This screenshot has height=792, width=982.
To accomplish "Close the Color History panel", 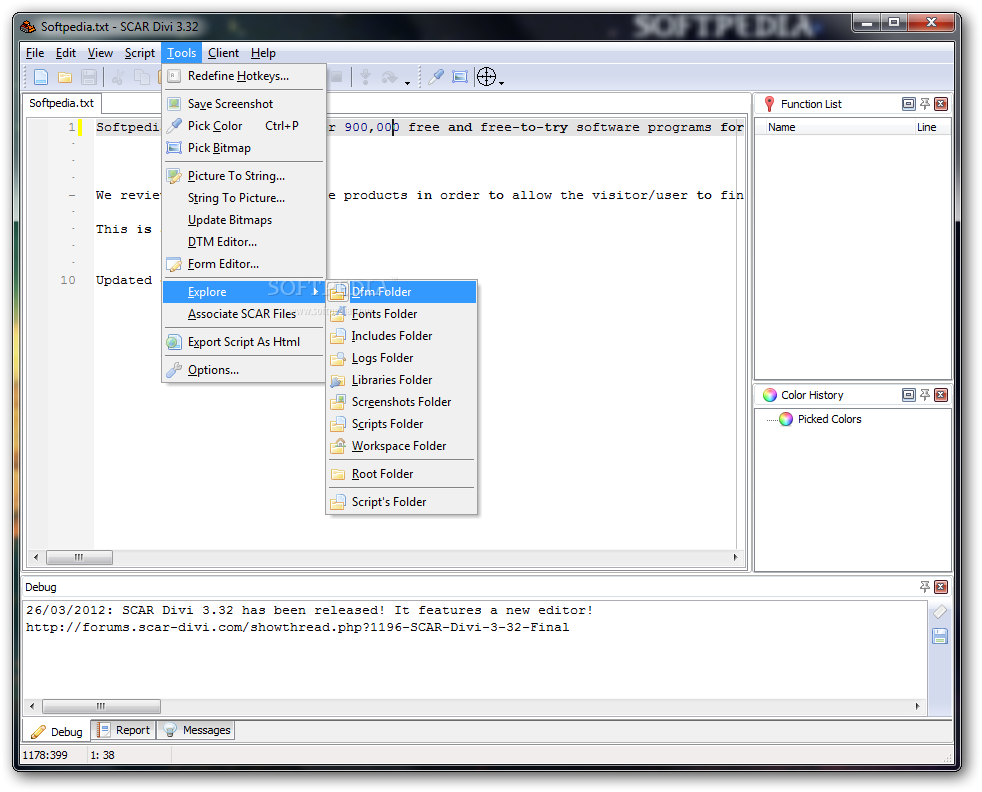I will tap(941, 394).
